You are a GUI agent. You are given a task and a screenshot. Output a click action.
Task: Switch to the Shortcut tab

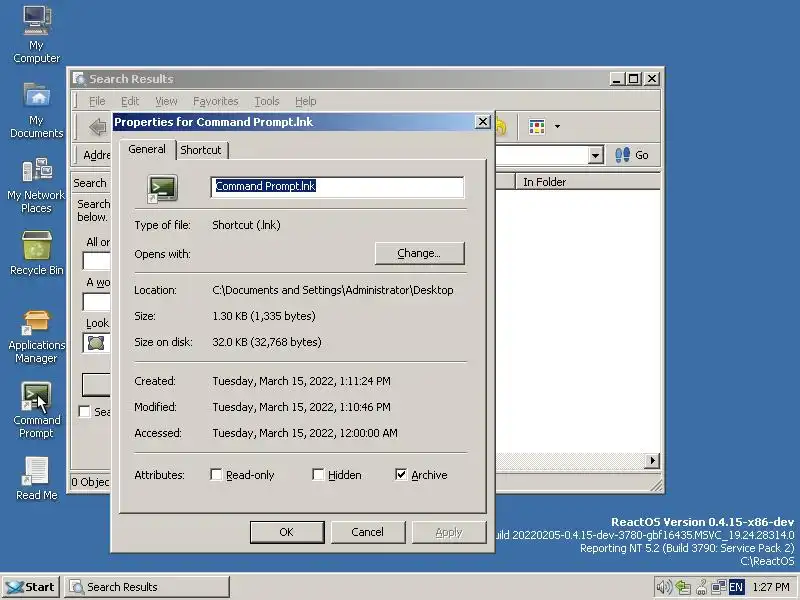[201, 150]
